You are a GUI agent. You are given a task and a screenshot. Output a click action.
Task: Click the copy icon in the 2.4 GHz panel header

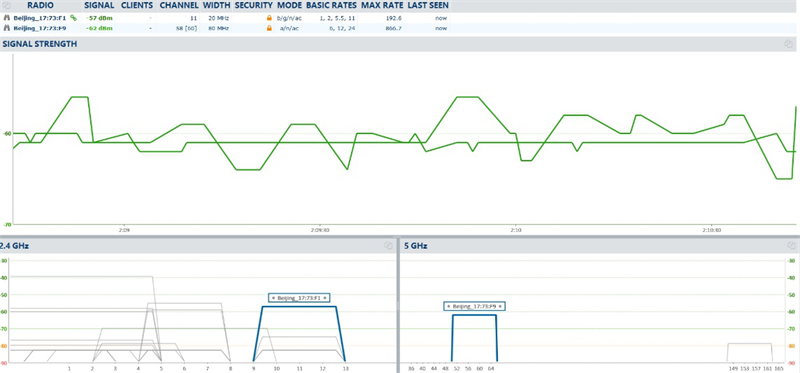(x=388, y=245)
